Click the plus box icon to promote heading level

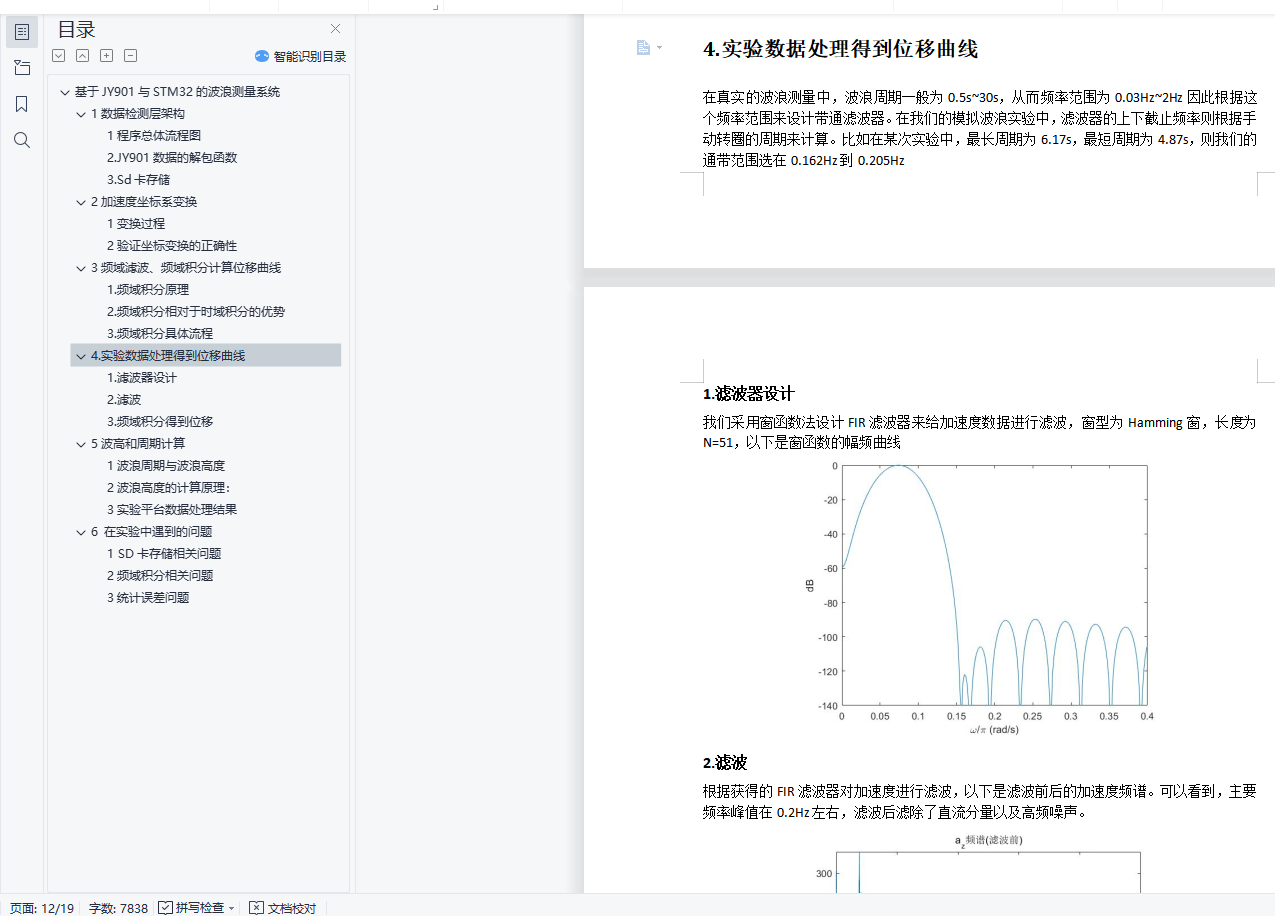point(107,56)
